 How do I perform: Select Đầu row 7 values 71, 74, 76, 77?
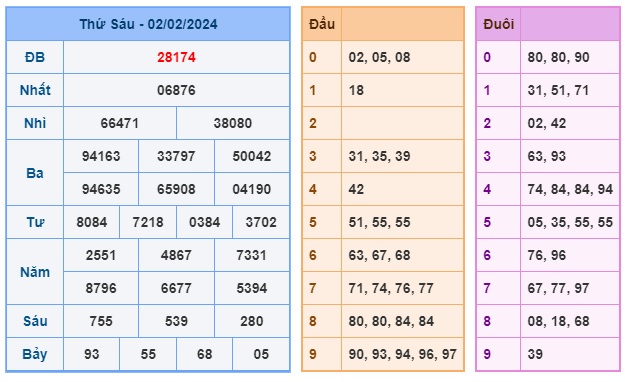[x=391, y=288]
